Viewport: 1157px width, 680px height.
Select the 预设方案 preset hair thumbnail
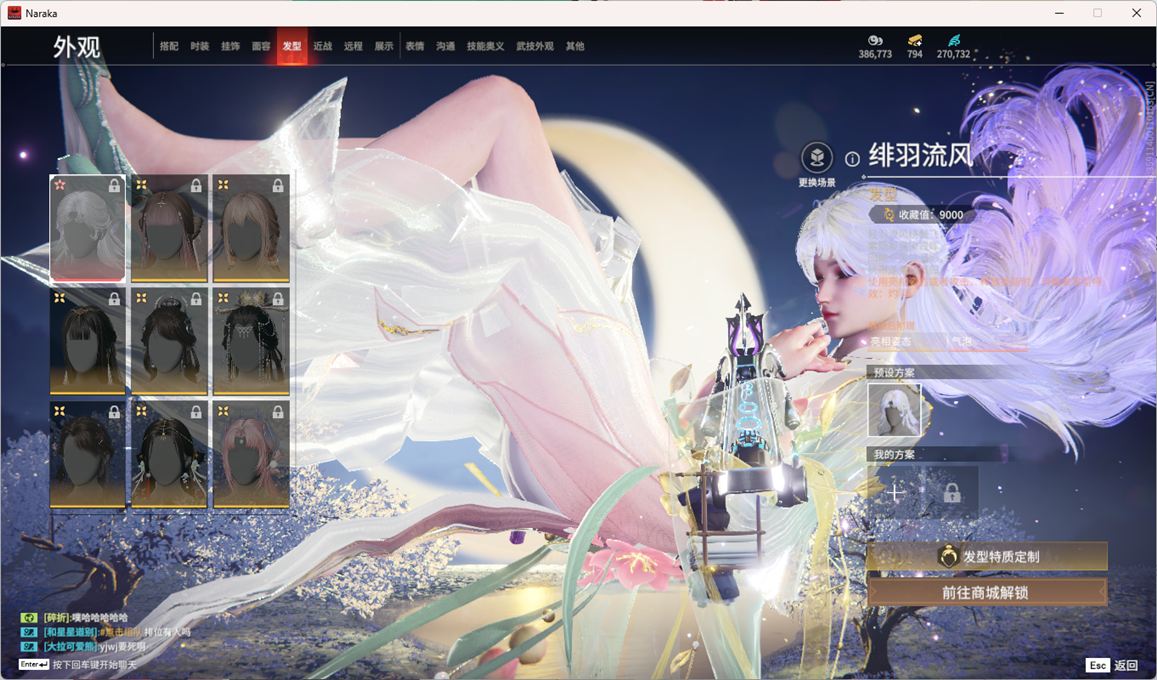[894, 410]
